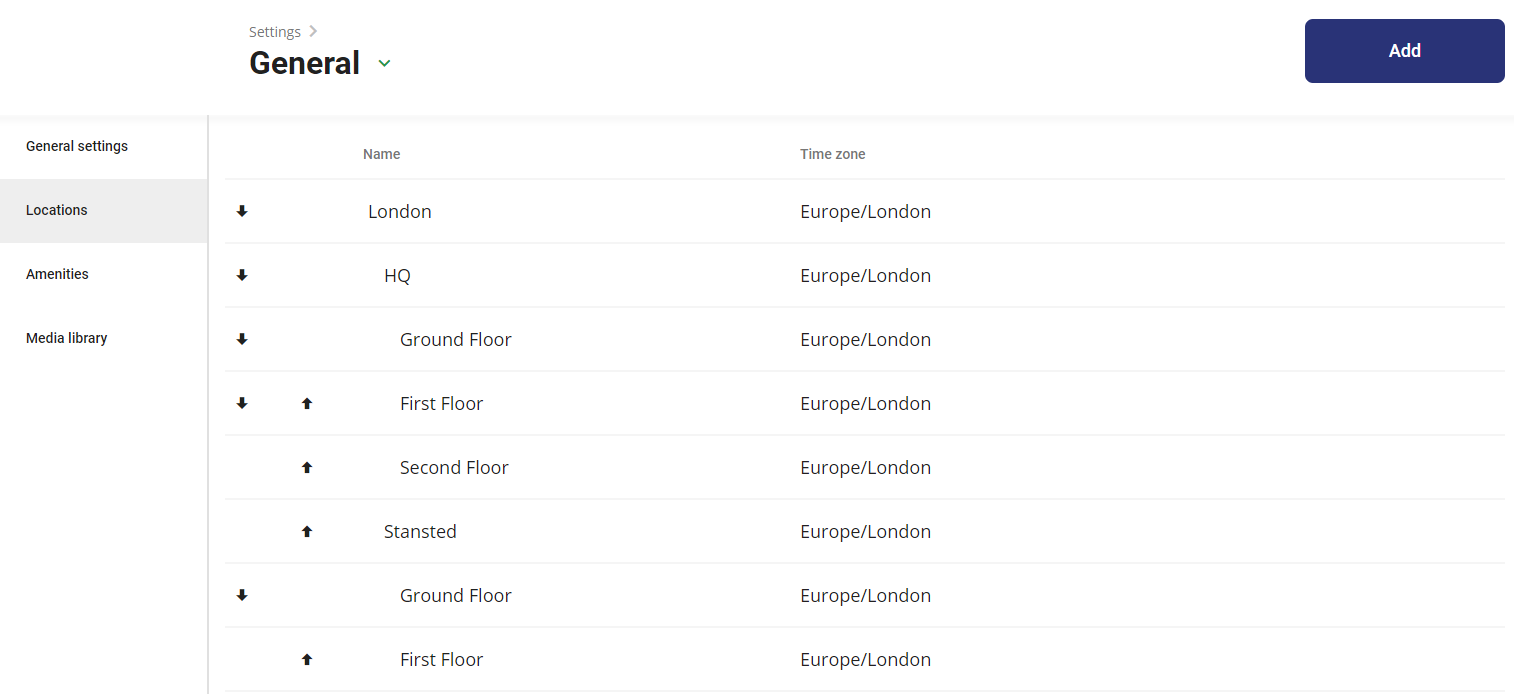Move HQ First Floor up
1514x694 pixels.
[x=307, y=403]
